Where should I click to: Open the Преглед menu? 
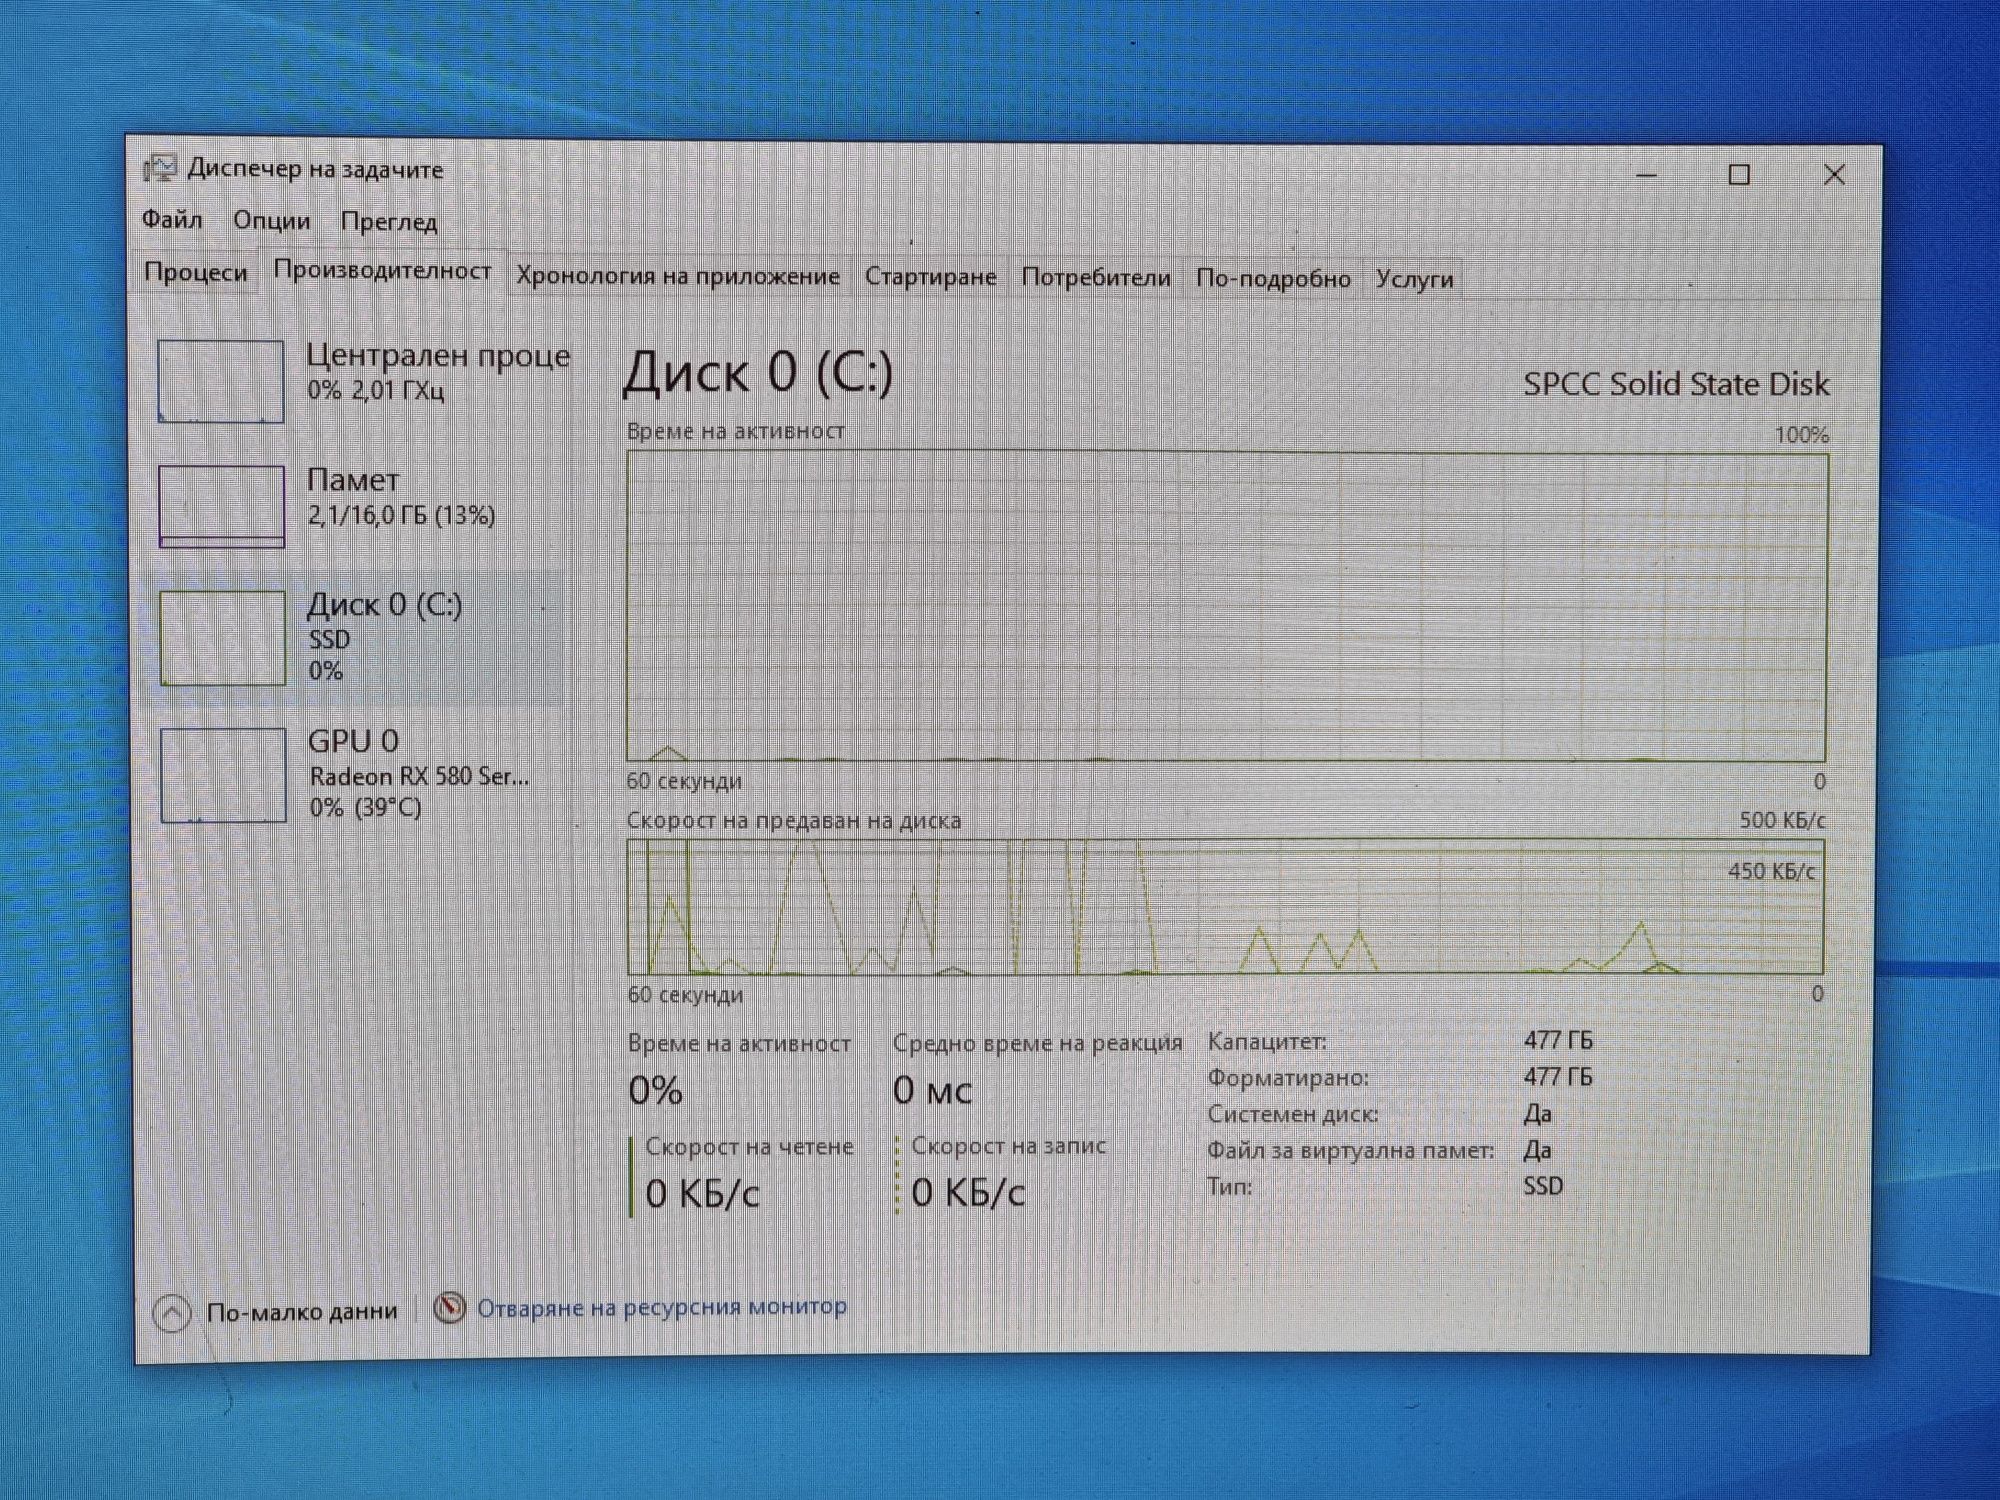click(x=389, y=221)
